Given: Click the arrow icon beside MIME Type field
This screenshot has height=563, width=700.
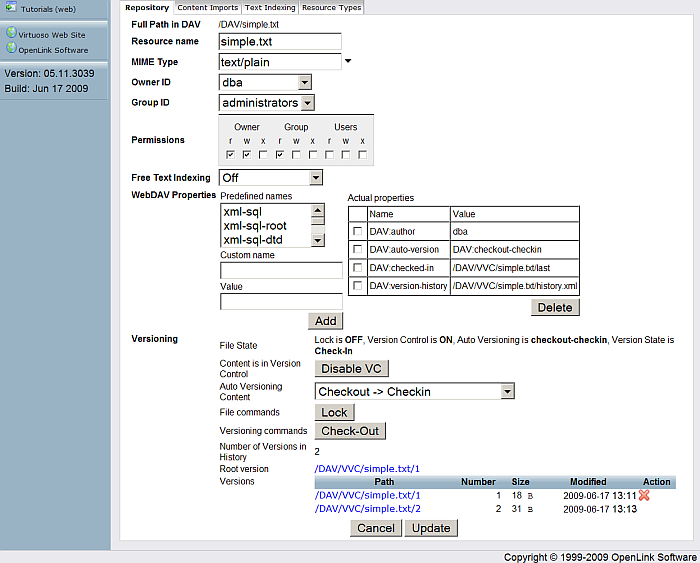Looking at the screenshot, I should [348, 62].
